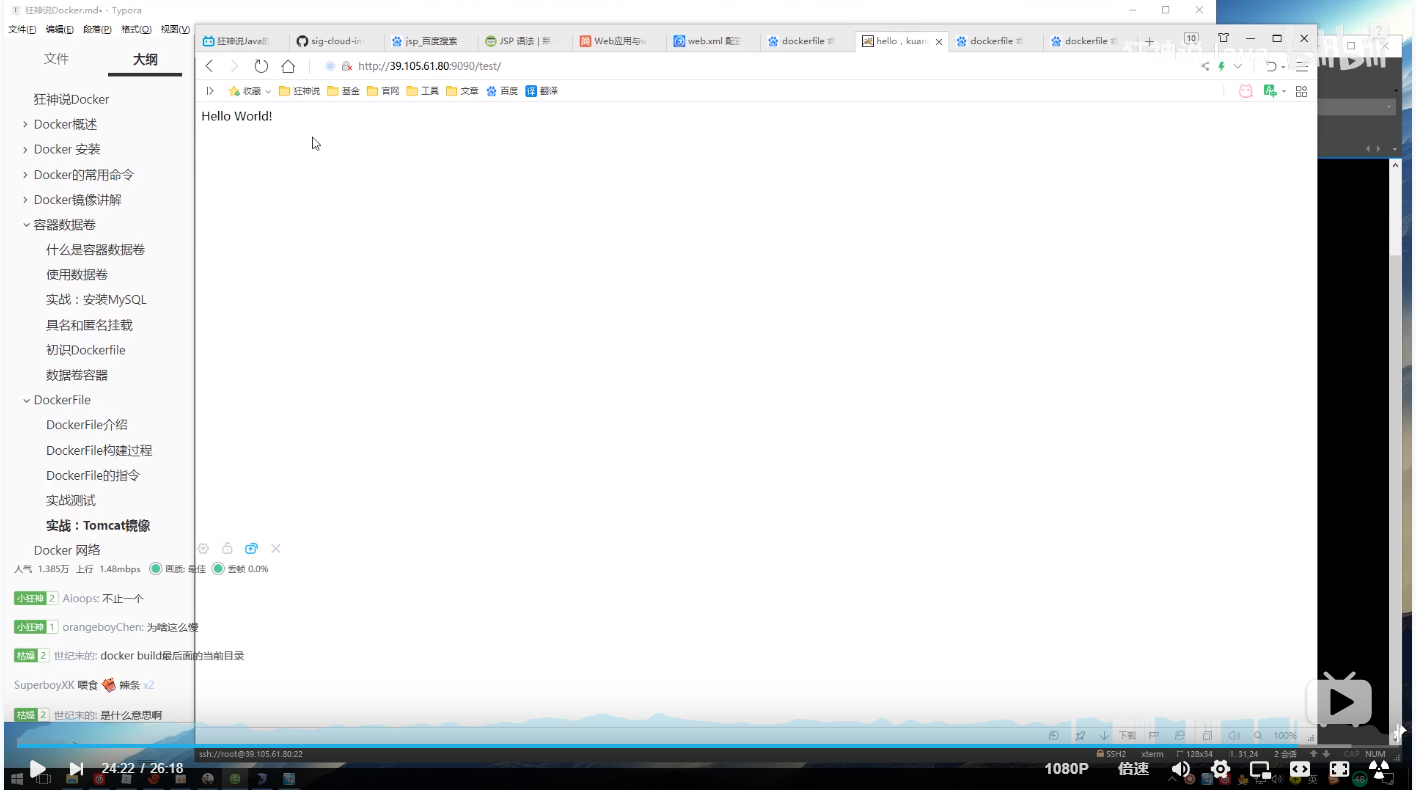Open the 收藏 favorites star
Viewport: 1416px width, 790px height.
pos(234,91)
